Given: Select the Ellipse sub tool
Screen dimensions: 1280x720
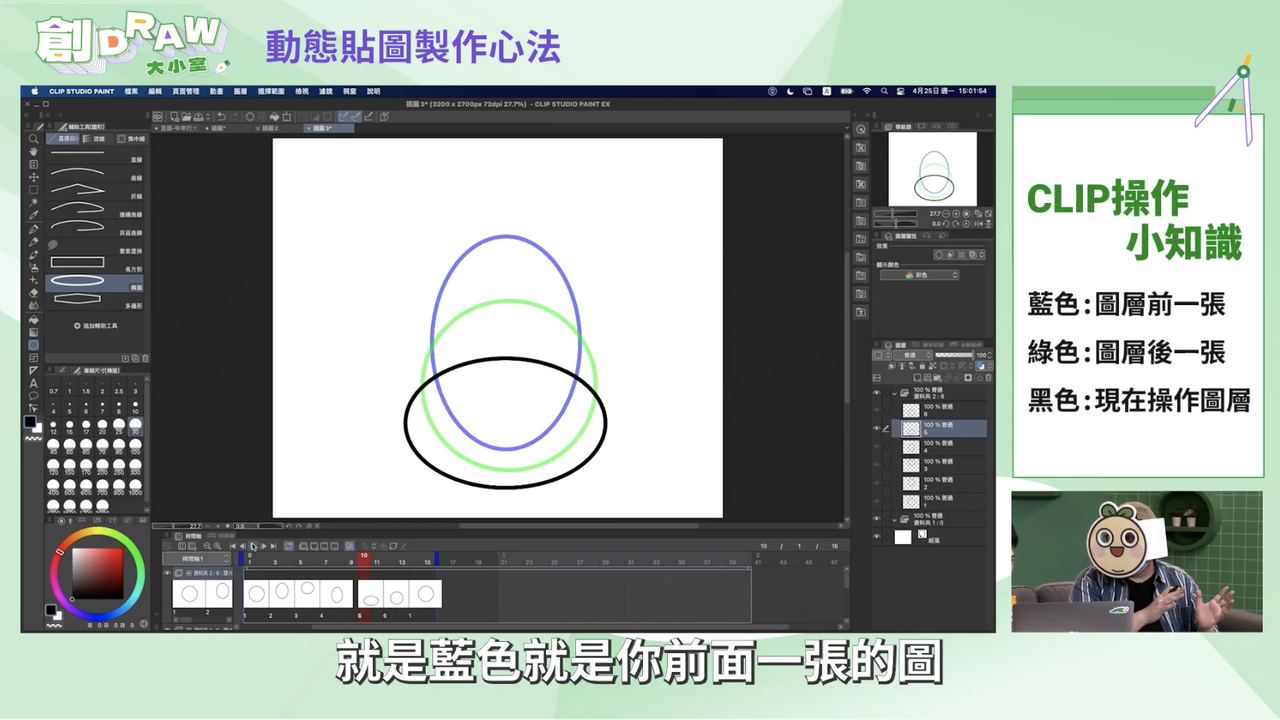Looking at the screenshot, I should (x=96, y=281).
